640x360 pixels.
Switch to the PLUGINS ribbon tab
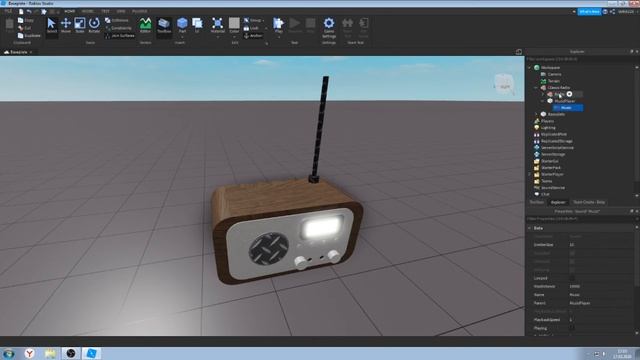pos(140,11)
